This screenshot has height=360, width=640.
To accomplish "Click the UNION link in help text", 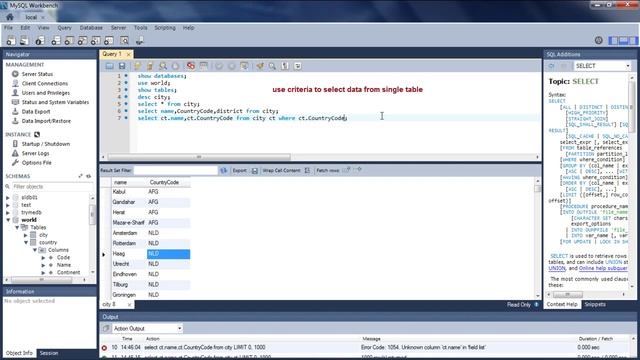I will tap(557, 268).
